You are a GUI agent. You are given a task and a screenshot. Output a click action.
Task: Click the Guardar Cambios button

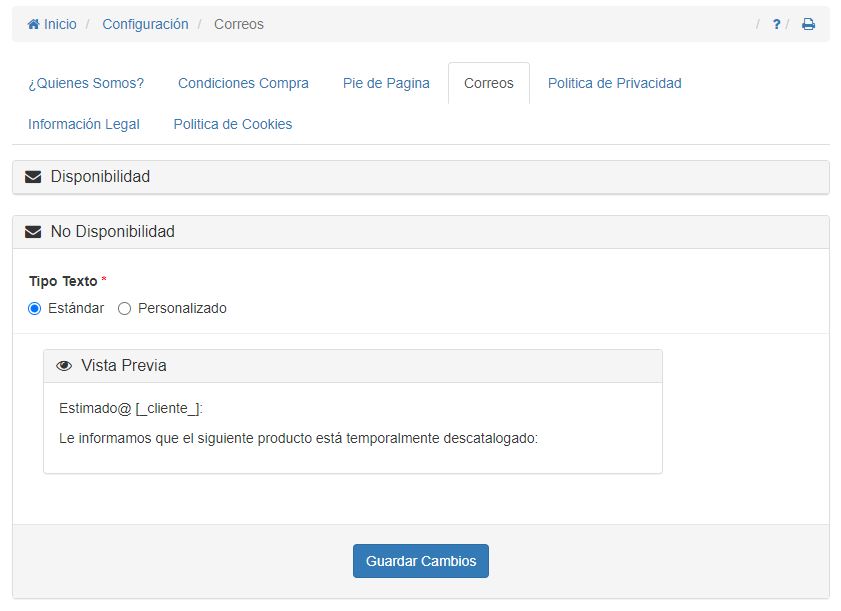(420, 561)
